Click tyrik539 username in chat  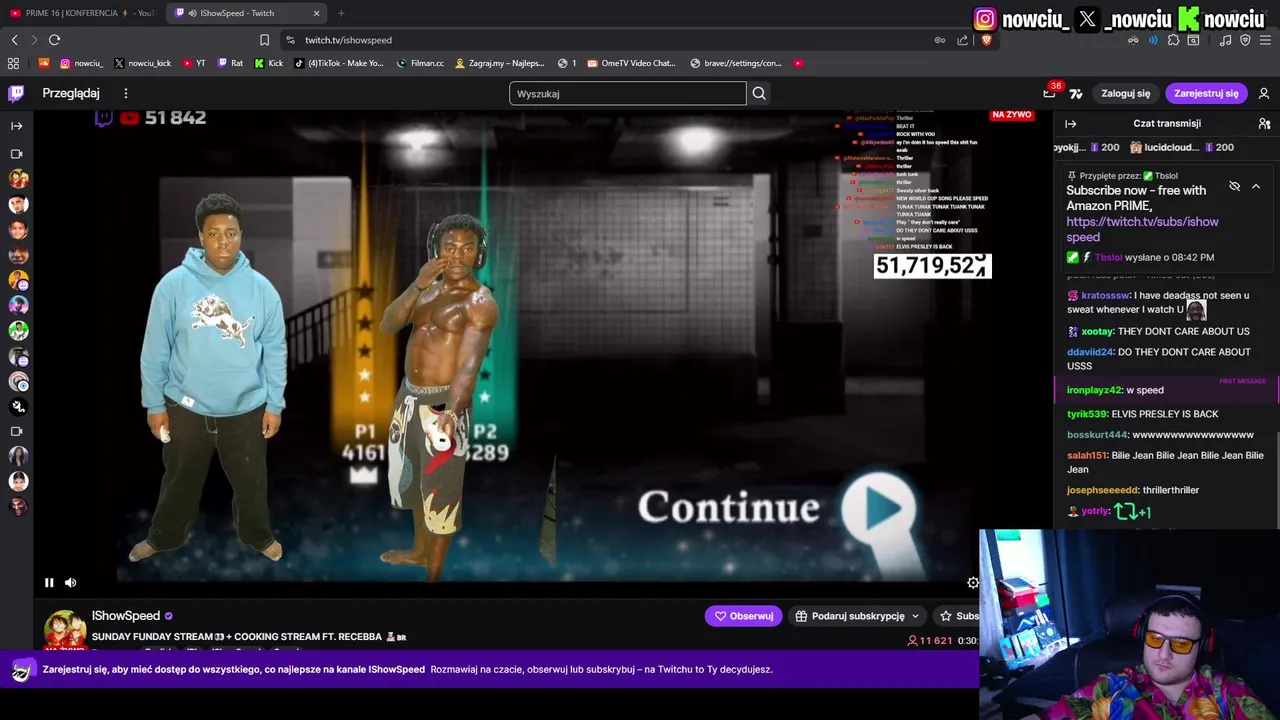pos(1087,414)
